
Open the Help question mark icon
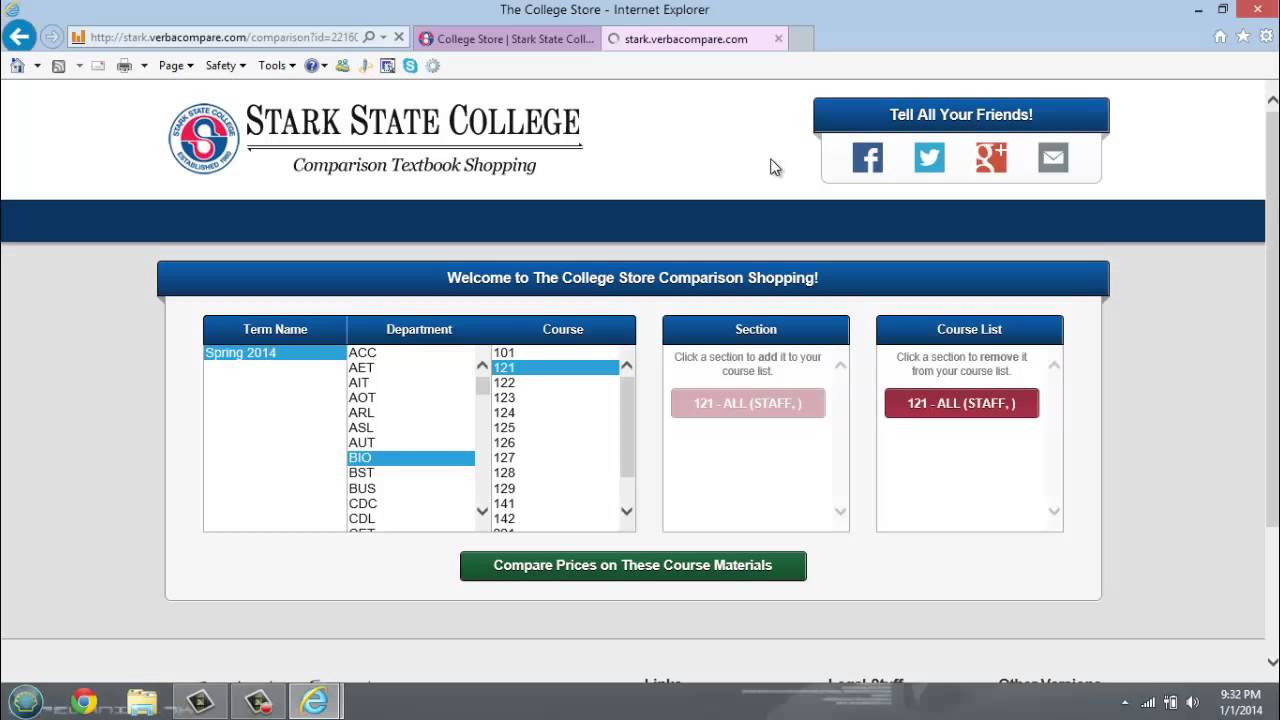click(x=312, y=66)
